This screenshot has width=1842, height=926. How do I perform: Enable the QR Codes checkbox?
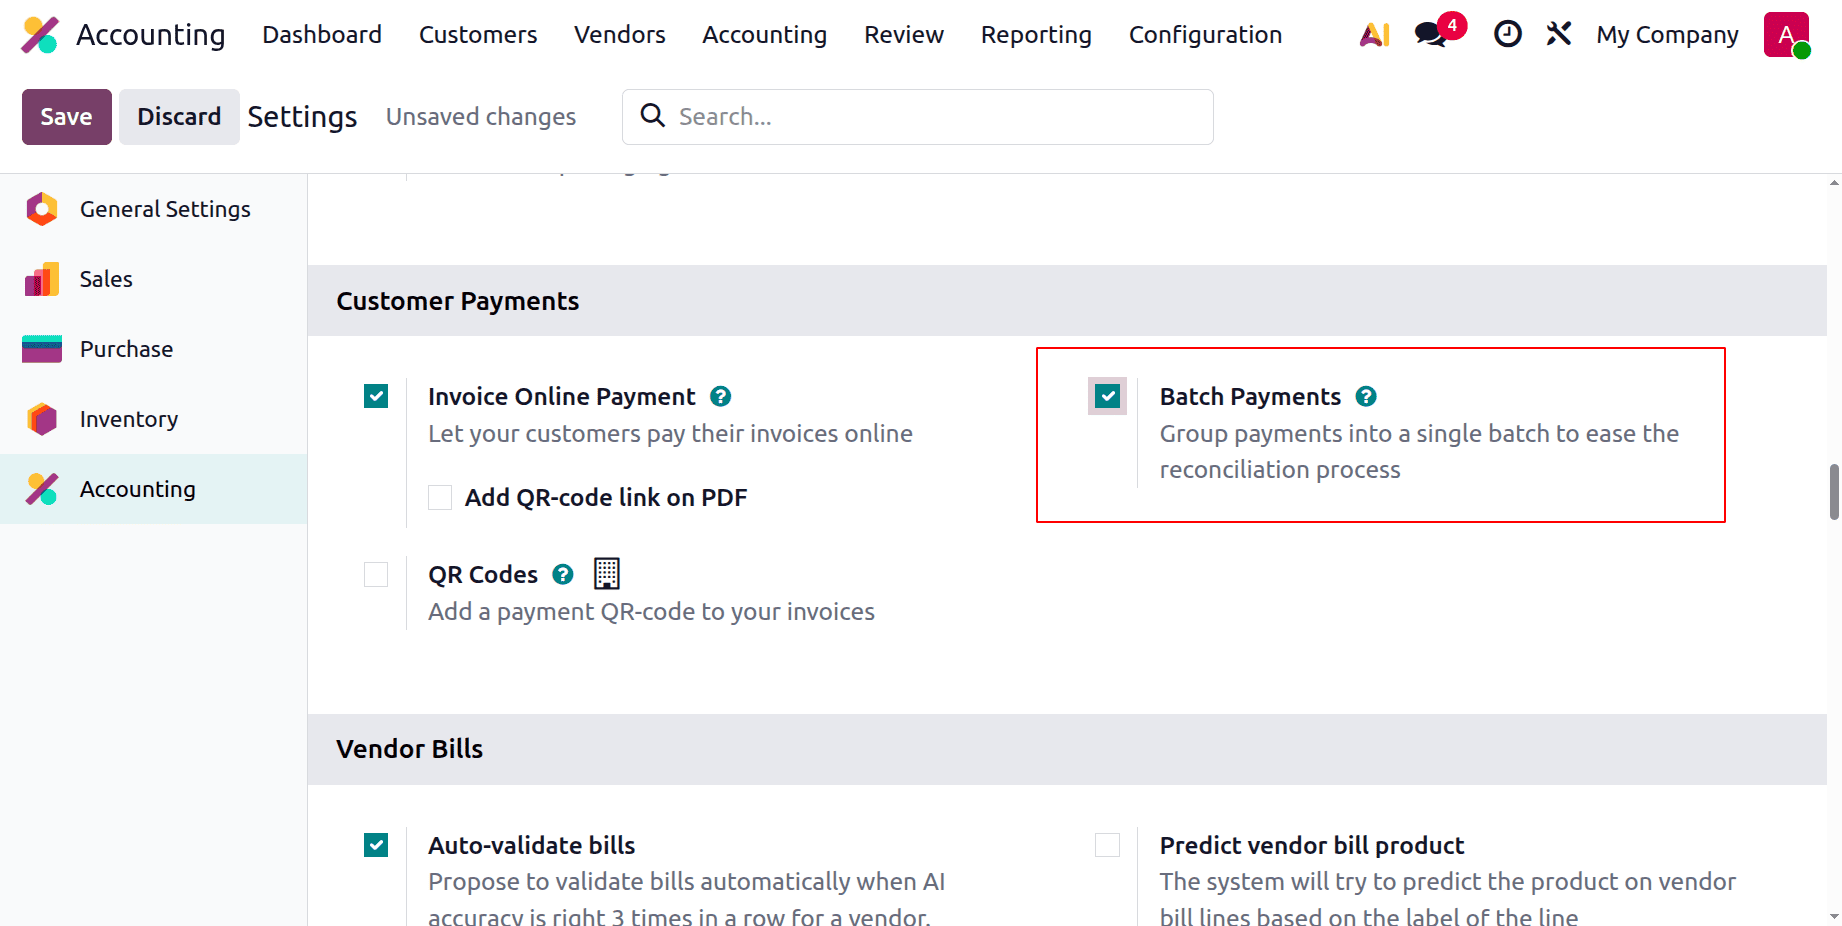click(376, 575)
